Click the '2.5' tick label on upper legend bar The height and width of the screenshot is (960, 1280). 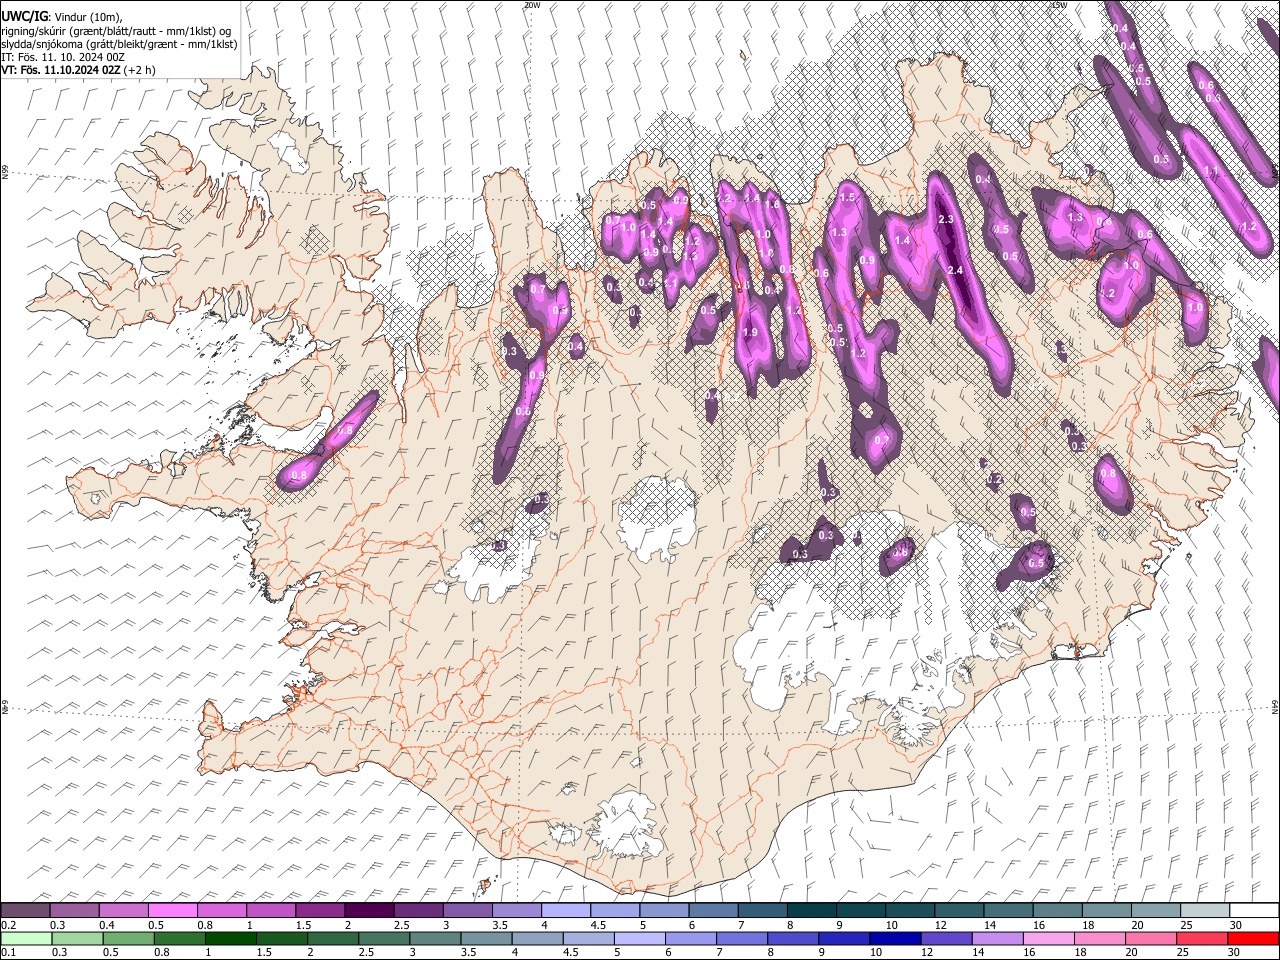[x=401, y=925]
